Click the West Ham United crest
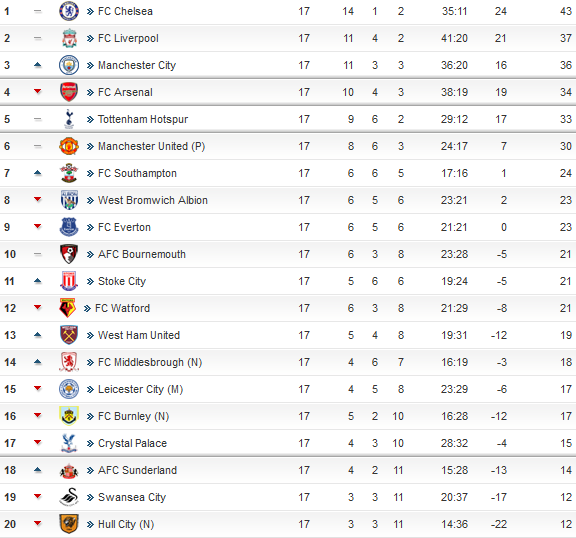This screenshot has width=576, height=538. (69, 335)
